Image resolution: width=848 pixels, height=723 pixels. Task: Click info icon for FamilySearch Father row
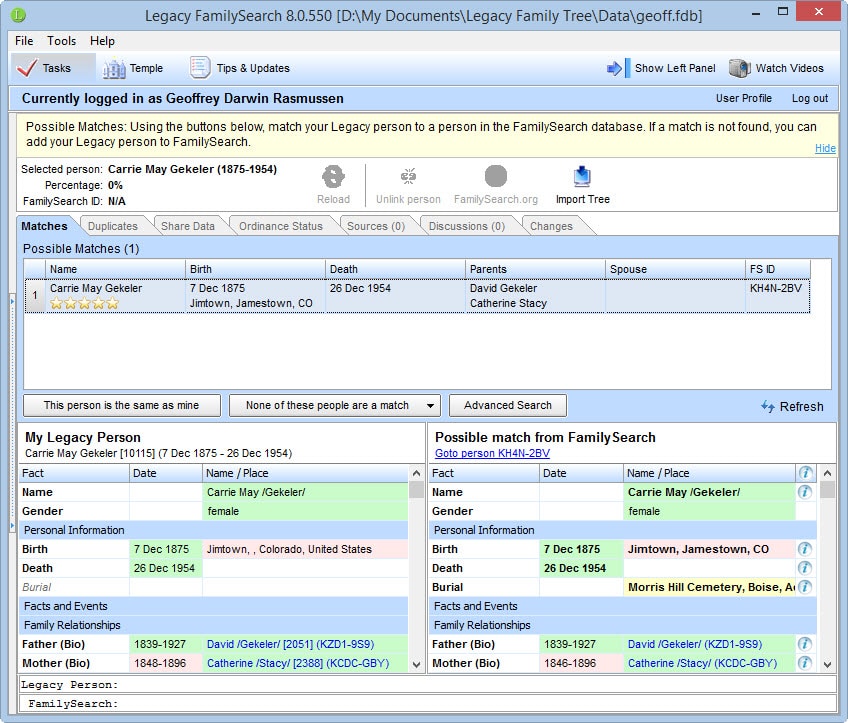pos(805,644)
